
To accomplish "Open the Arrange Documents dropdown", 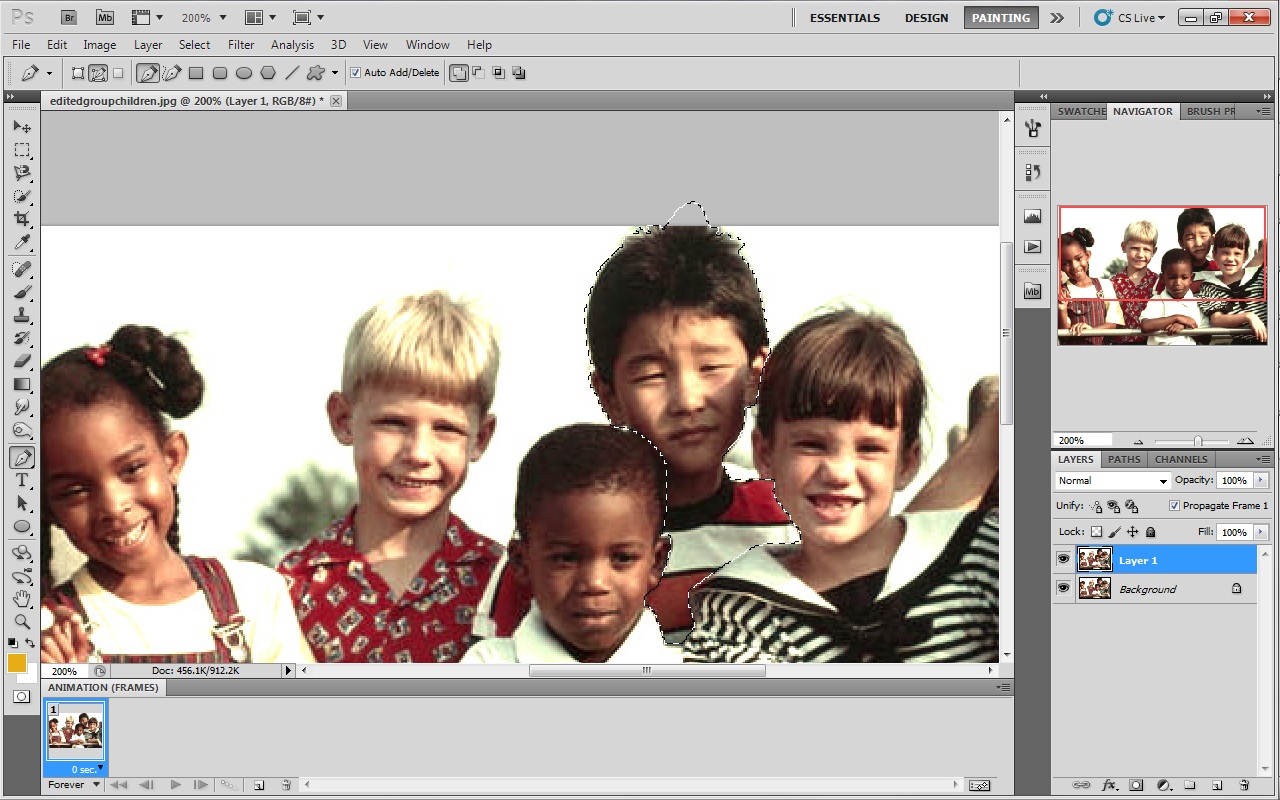I will point(260,18).
